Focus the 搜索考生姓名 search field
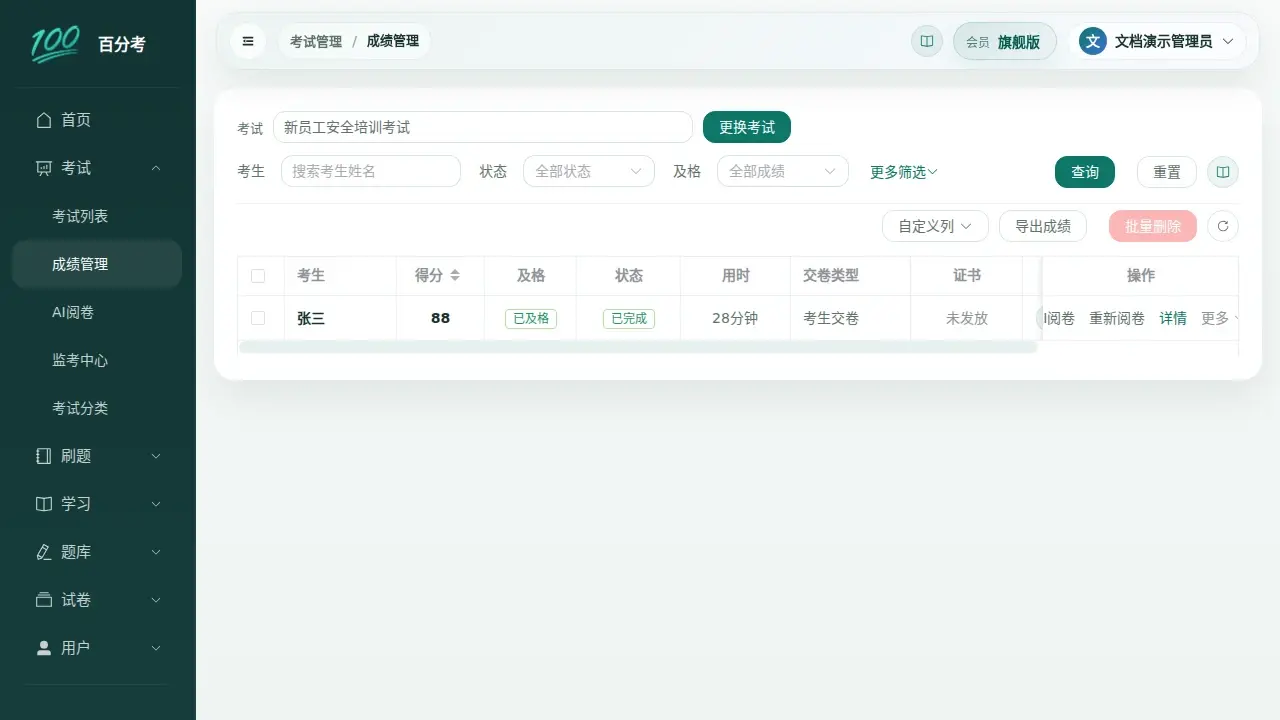Viewport: 1280px width, 720px height. 371,171
